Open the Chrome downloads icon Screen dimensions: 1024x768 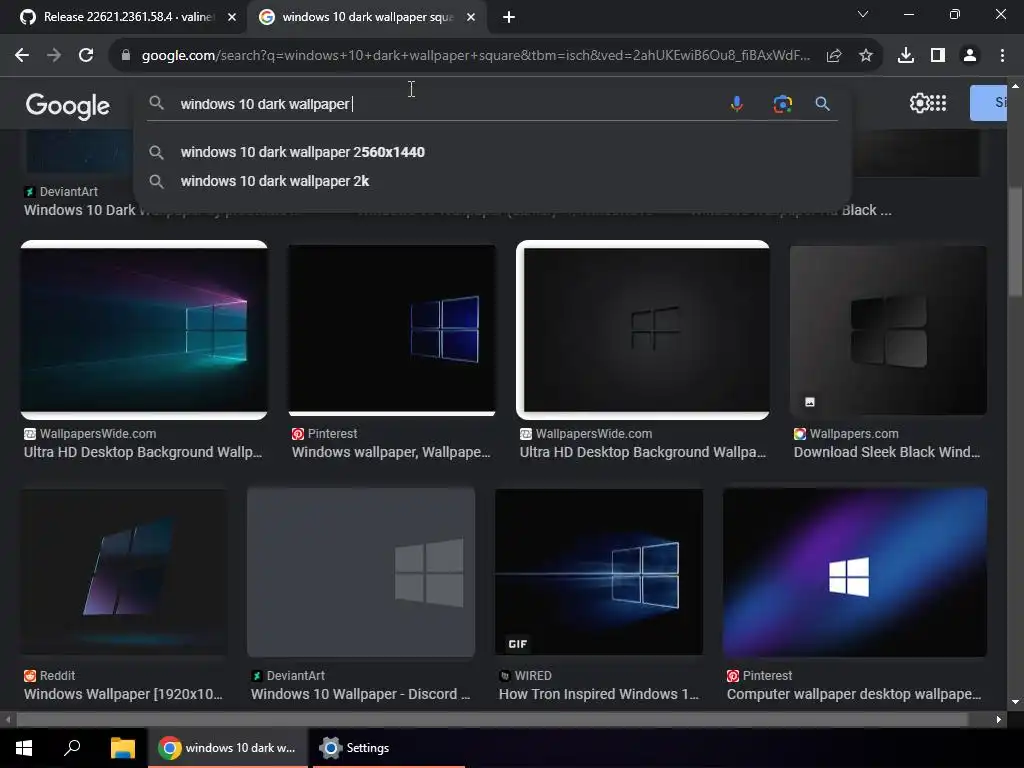906,56
